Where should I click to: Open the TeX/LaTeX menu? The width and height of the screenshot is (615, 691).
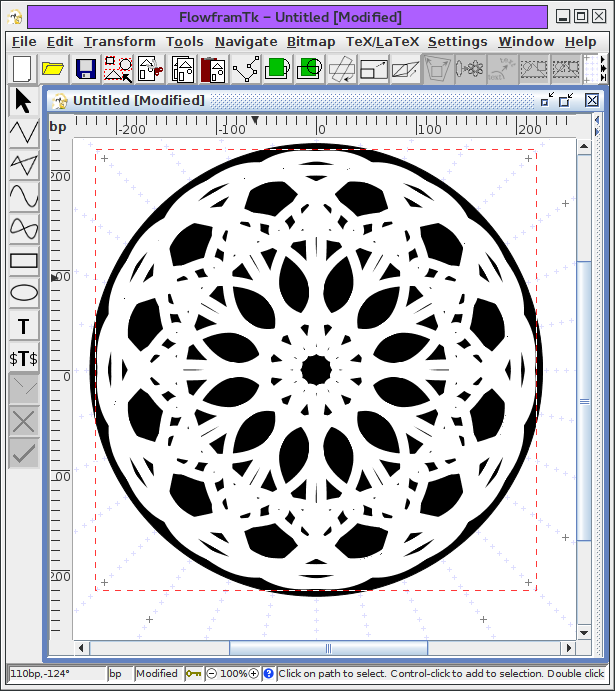(x=382, y=41)
